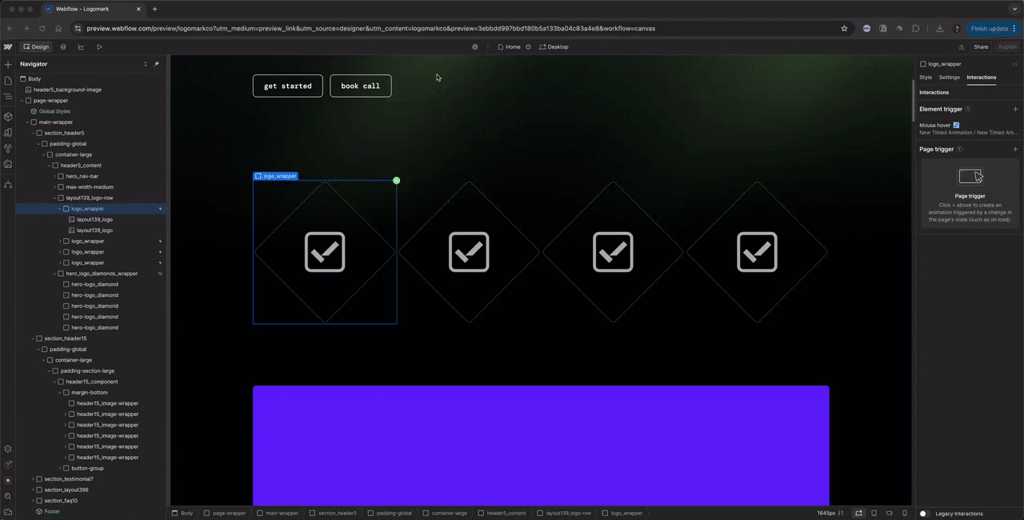The width and height of the screenshot is (1024, 520).
Task: Switch to the Settings tab
Action: point(949,77)
